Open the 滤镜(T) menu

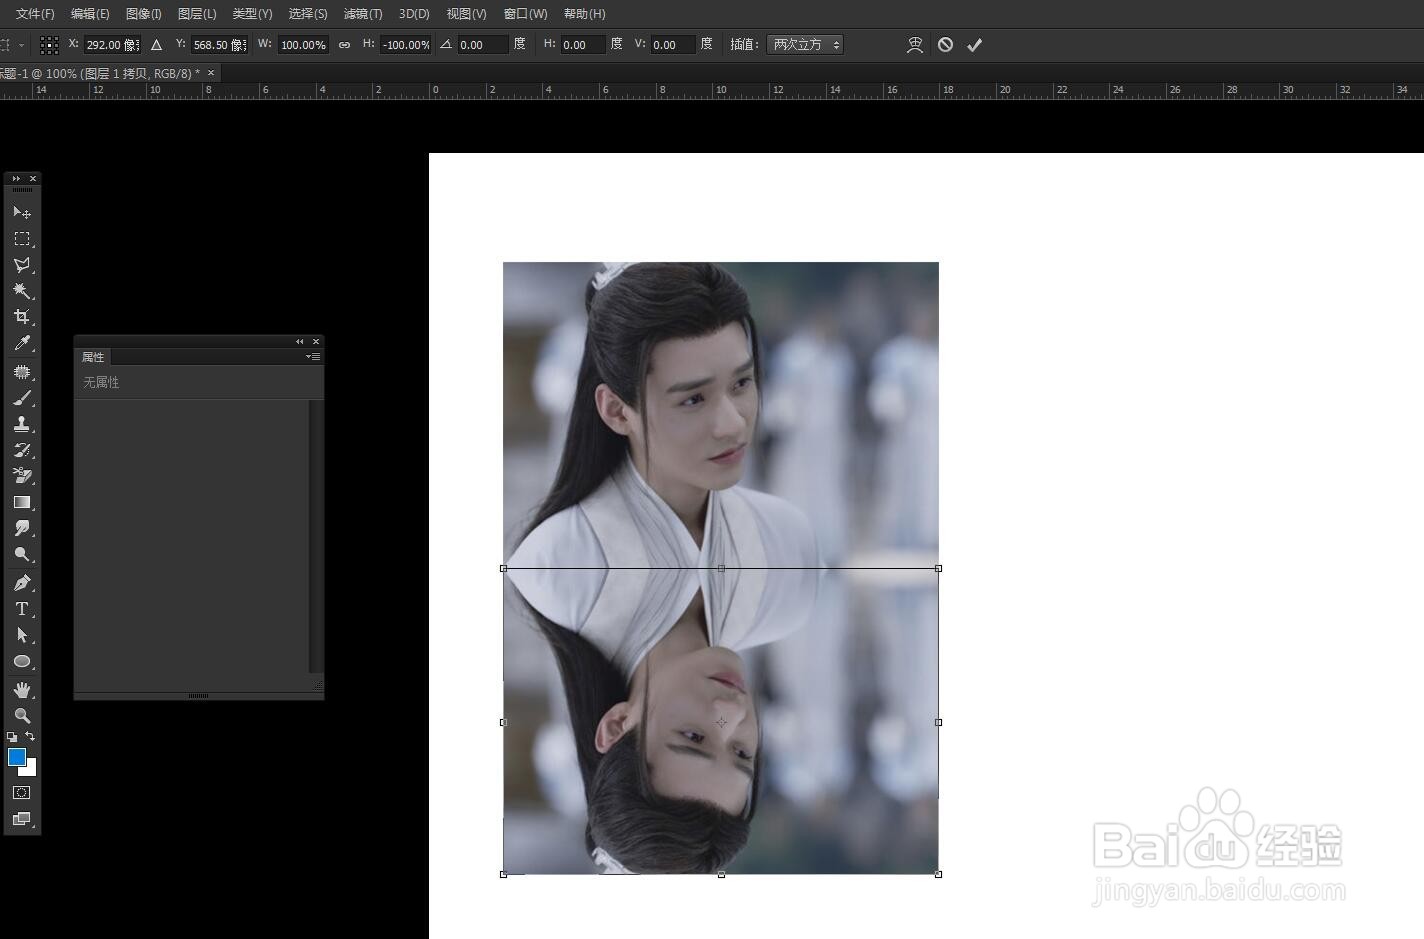click(x=362, y=14)
